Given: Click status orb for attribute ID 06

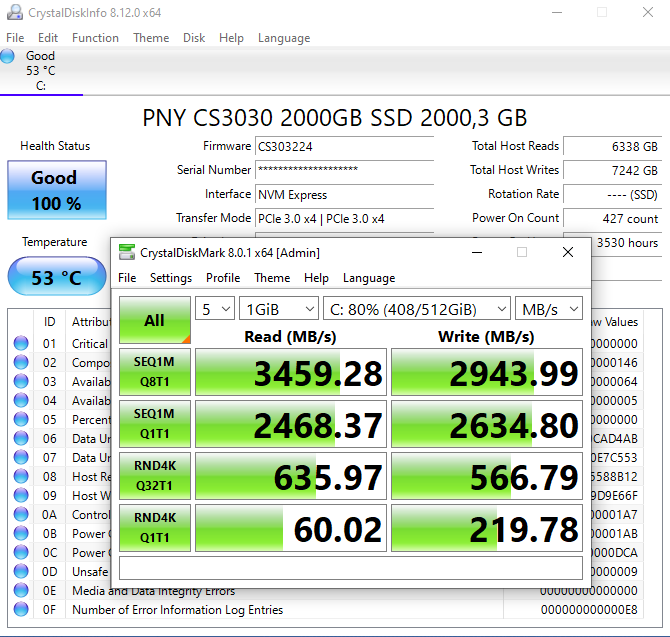Looking at the screenshot, I should (x=21, y=438).
